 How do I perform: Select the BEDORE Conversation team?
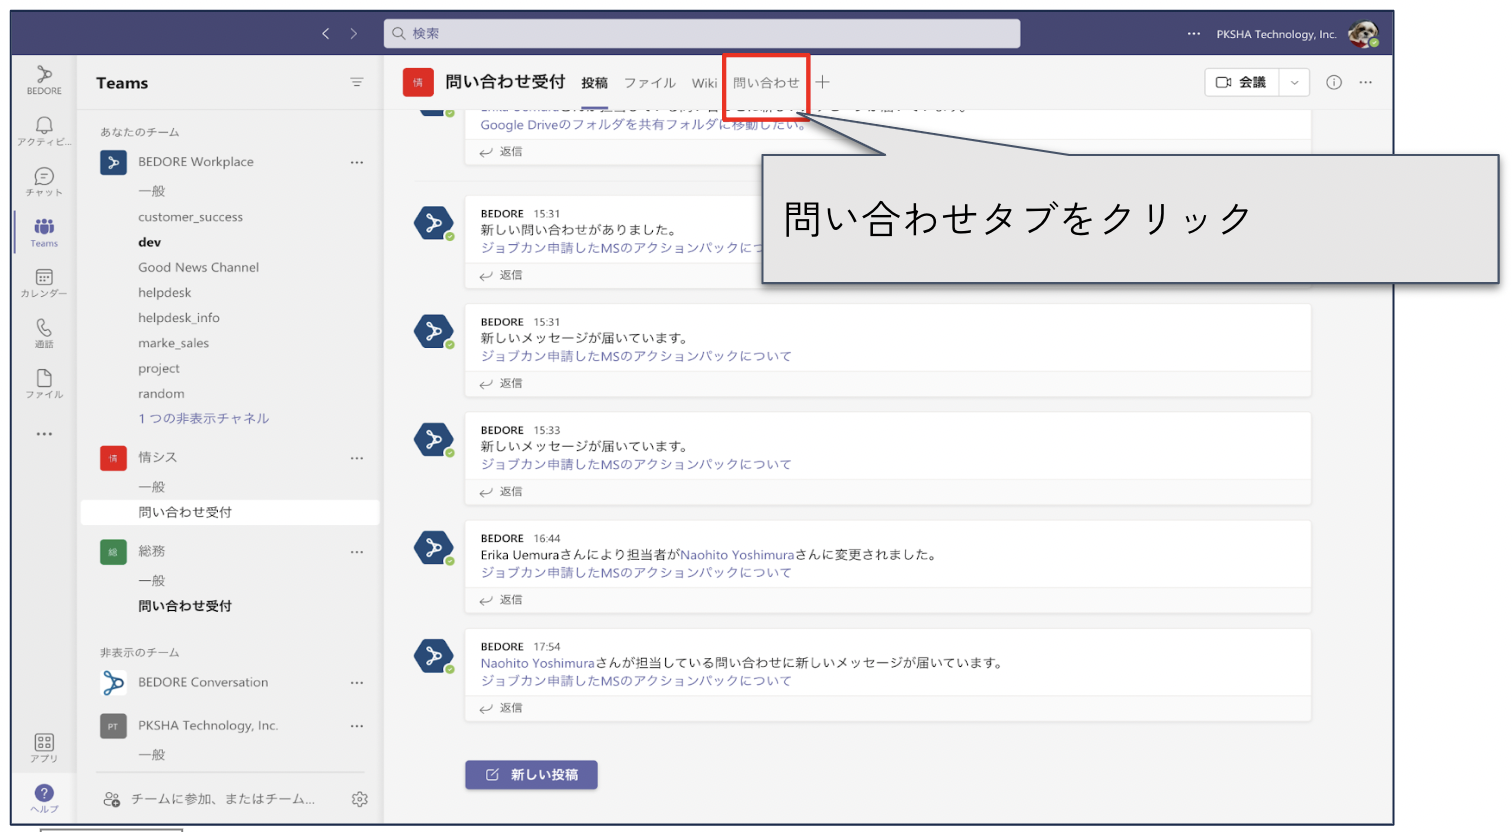[x=203, y=682]
